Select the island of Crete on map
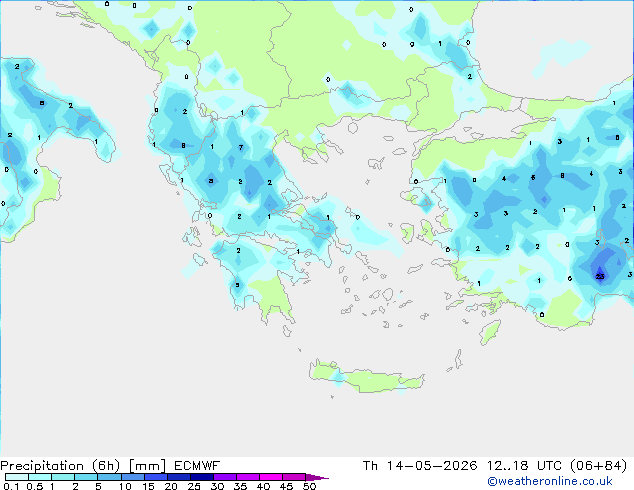Image resolution: width=634 pixels, height=490 pixels. 366,377
